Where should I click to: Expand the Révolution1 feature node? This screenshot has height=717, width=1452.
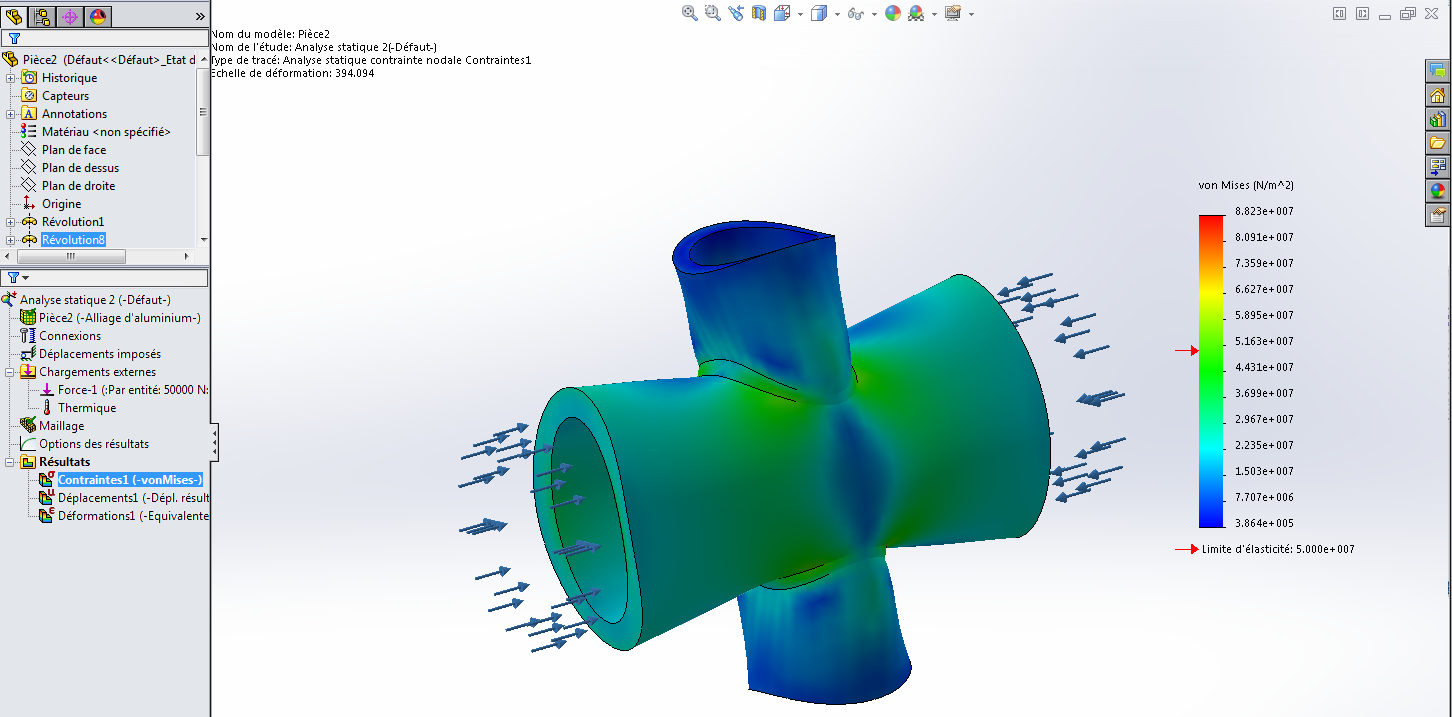[x=11, y=222]
